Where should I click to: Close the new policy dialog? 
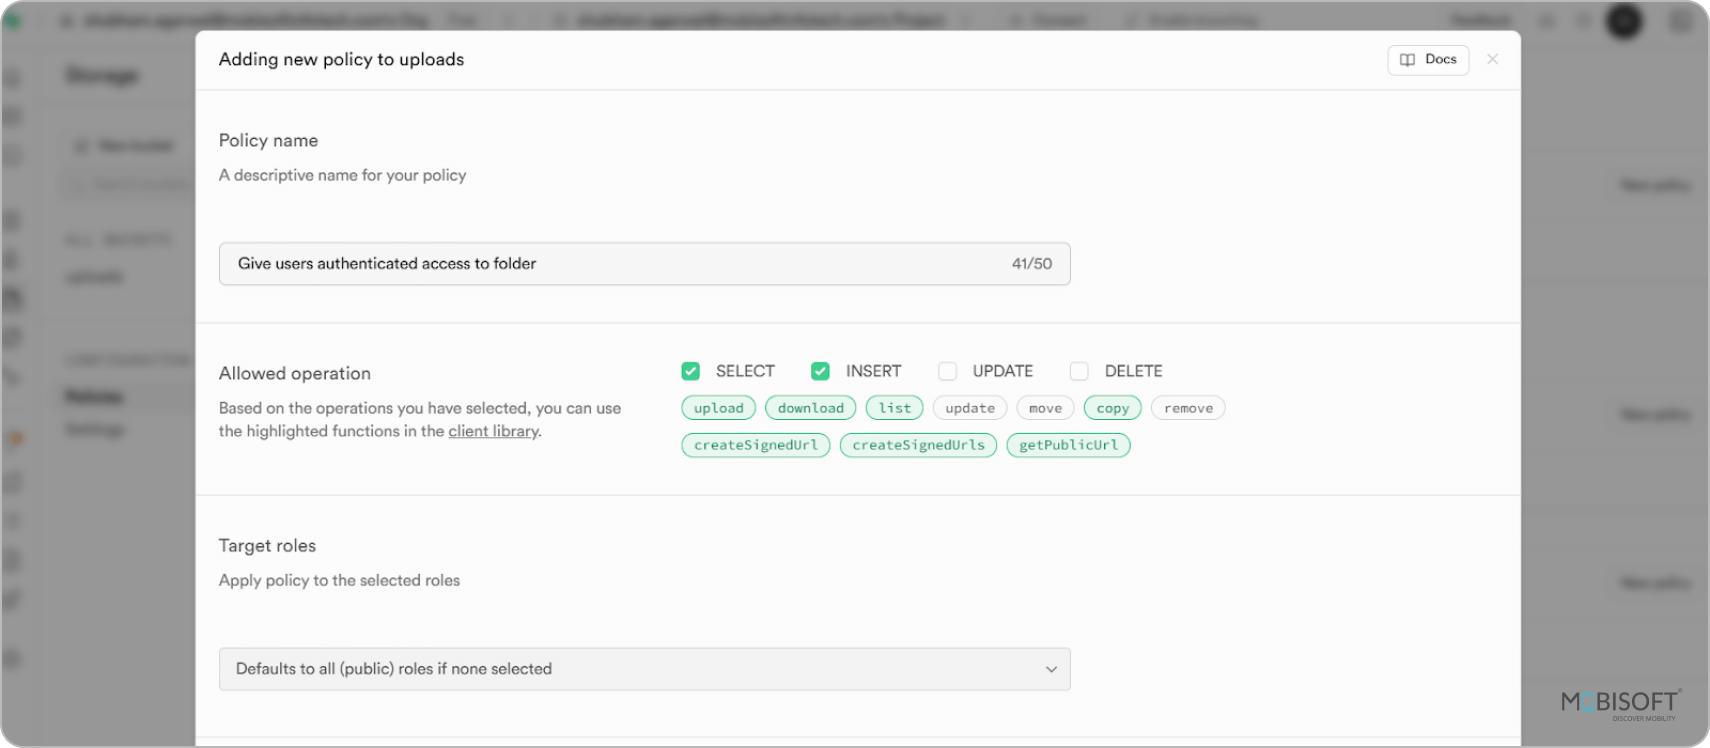[1492, 59]
